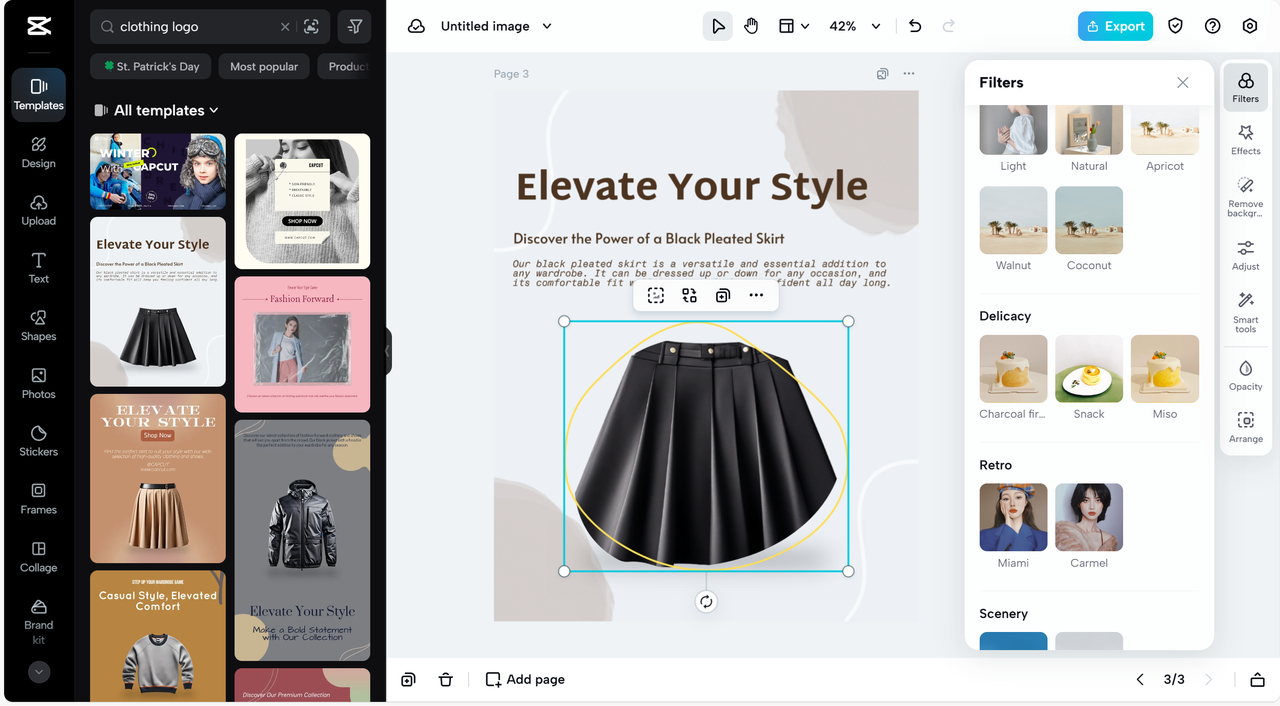
Task: Open the template filter options
Action: point(355,27)
